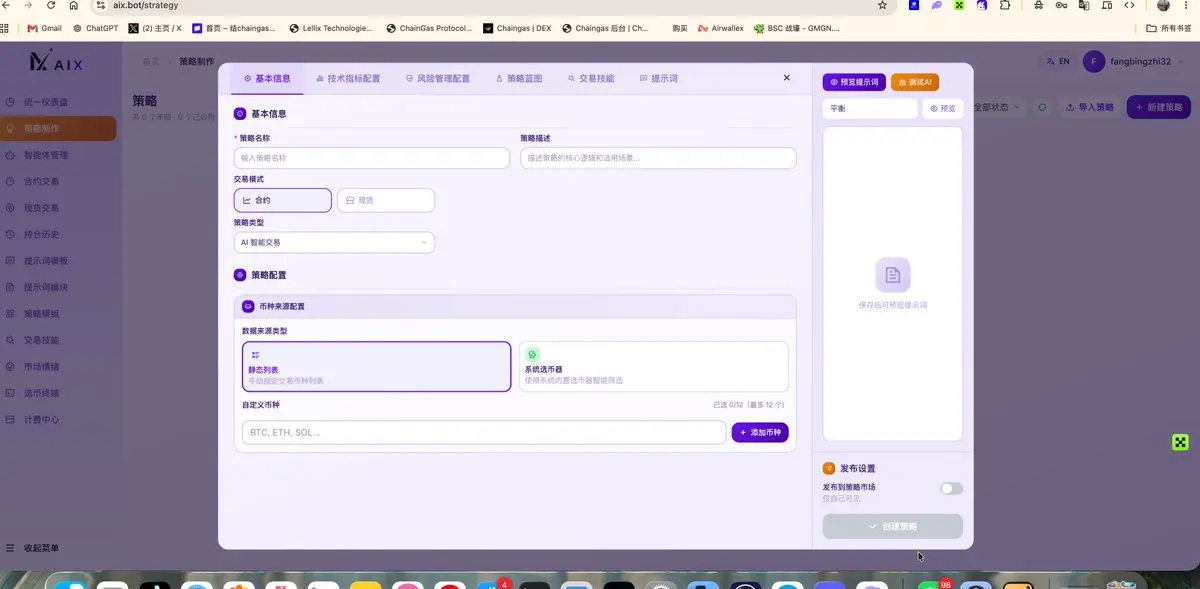Select 现货 trading mode

coord(386,200)
